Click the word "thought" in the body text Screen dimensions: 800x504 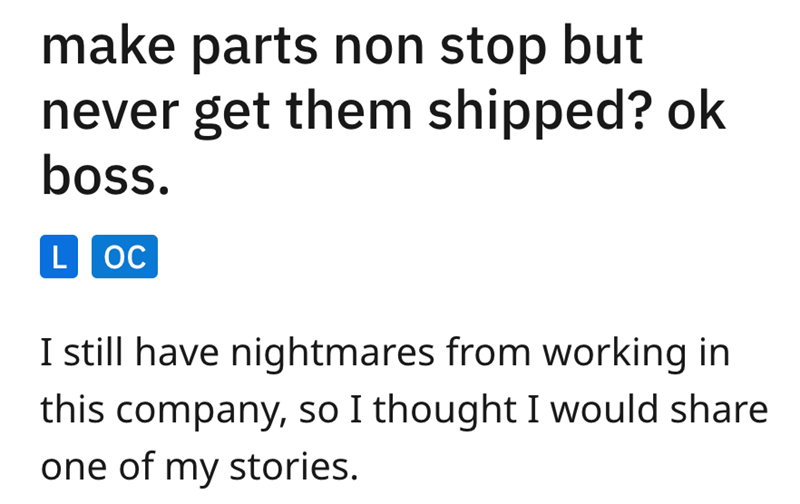[431, 409]
